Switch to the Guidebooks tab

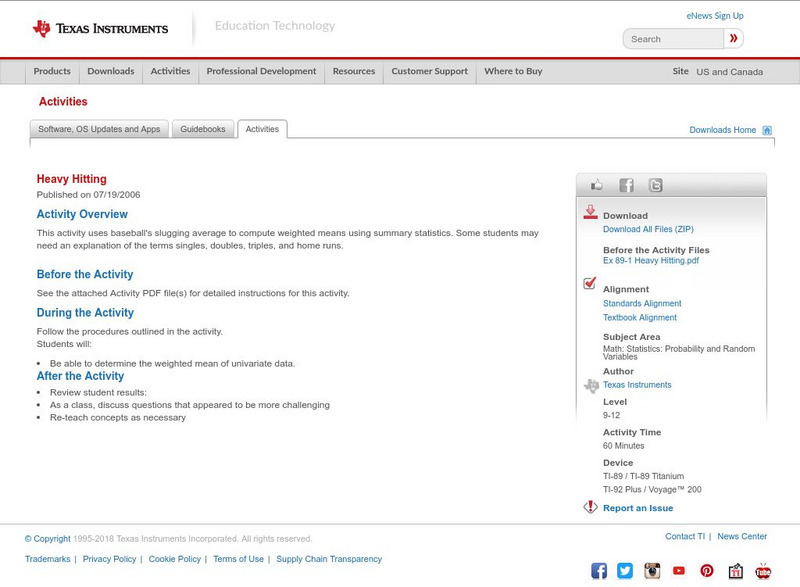tap(202, 129)
